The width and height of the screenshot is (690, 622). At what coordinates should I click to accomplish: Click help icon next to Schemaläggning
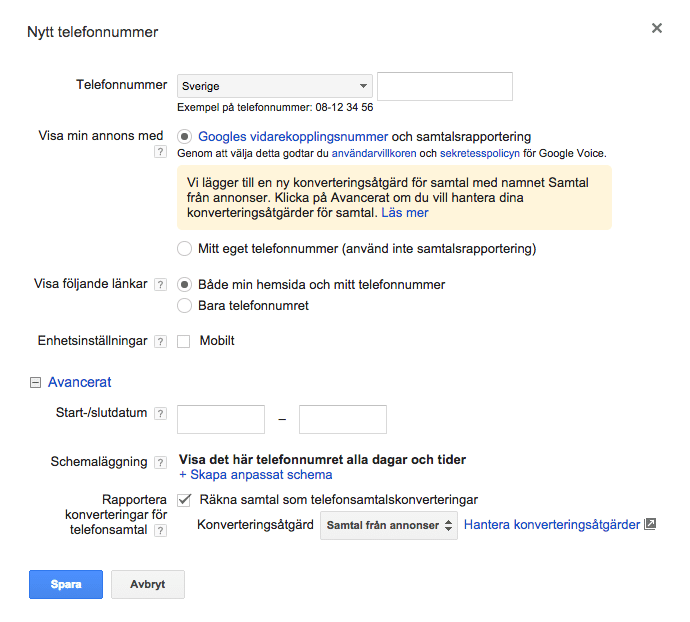[x=161, y=463]
